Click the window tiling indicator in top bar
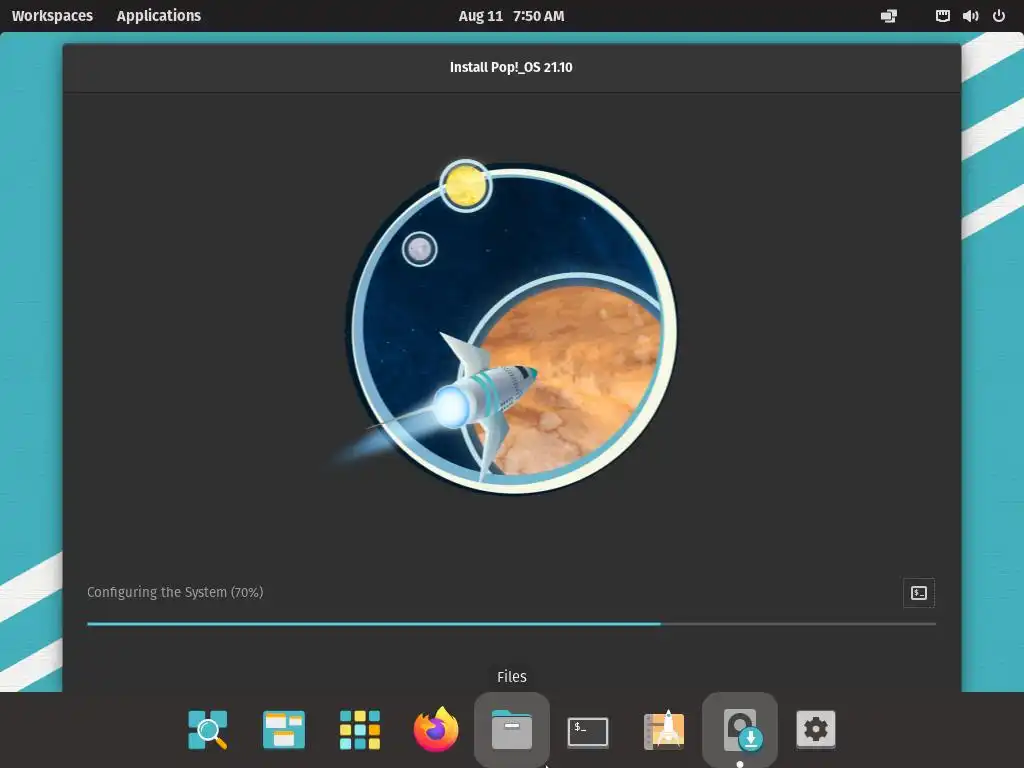 (889, 16)
